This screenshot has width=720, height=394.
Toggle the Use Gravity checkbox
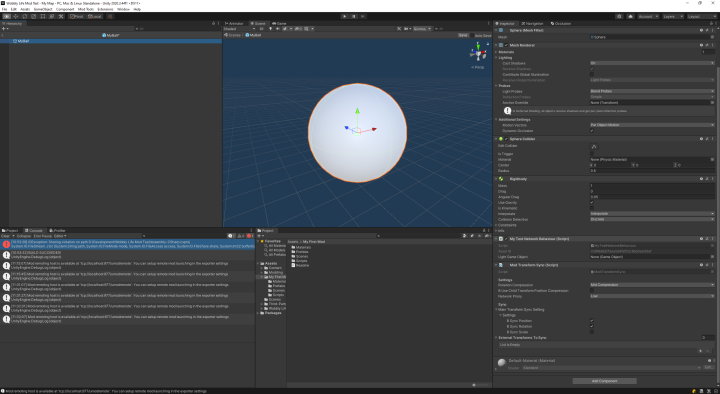[592, 203]
